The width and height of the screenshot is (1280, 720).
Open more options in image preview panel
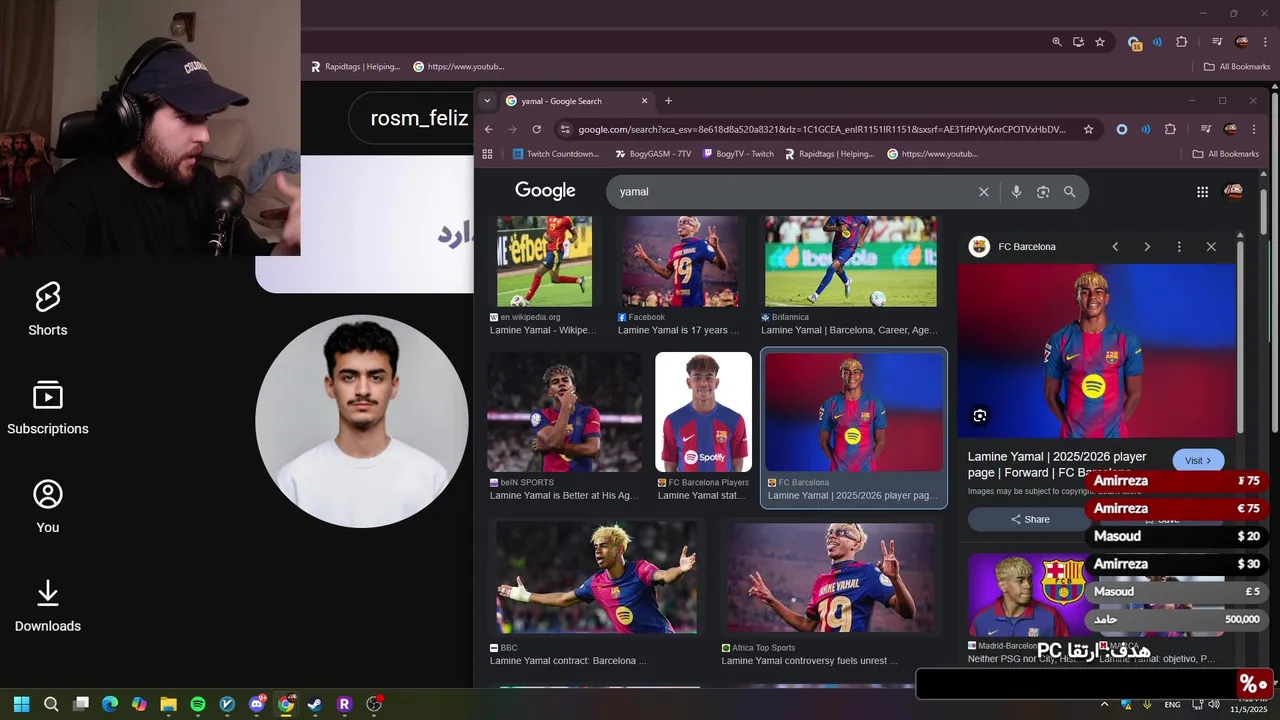[x=1179, y=247]
